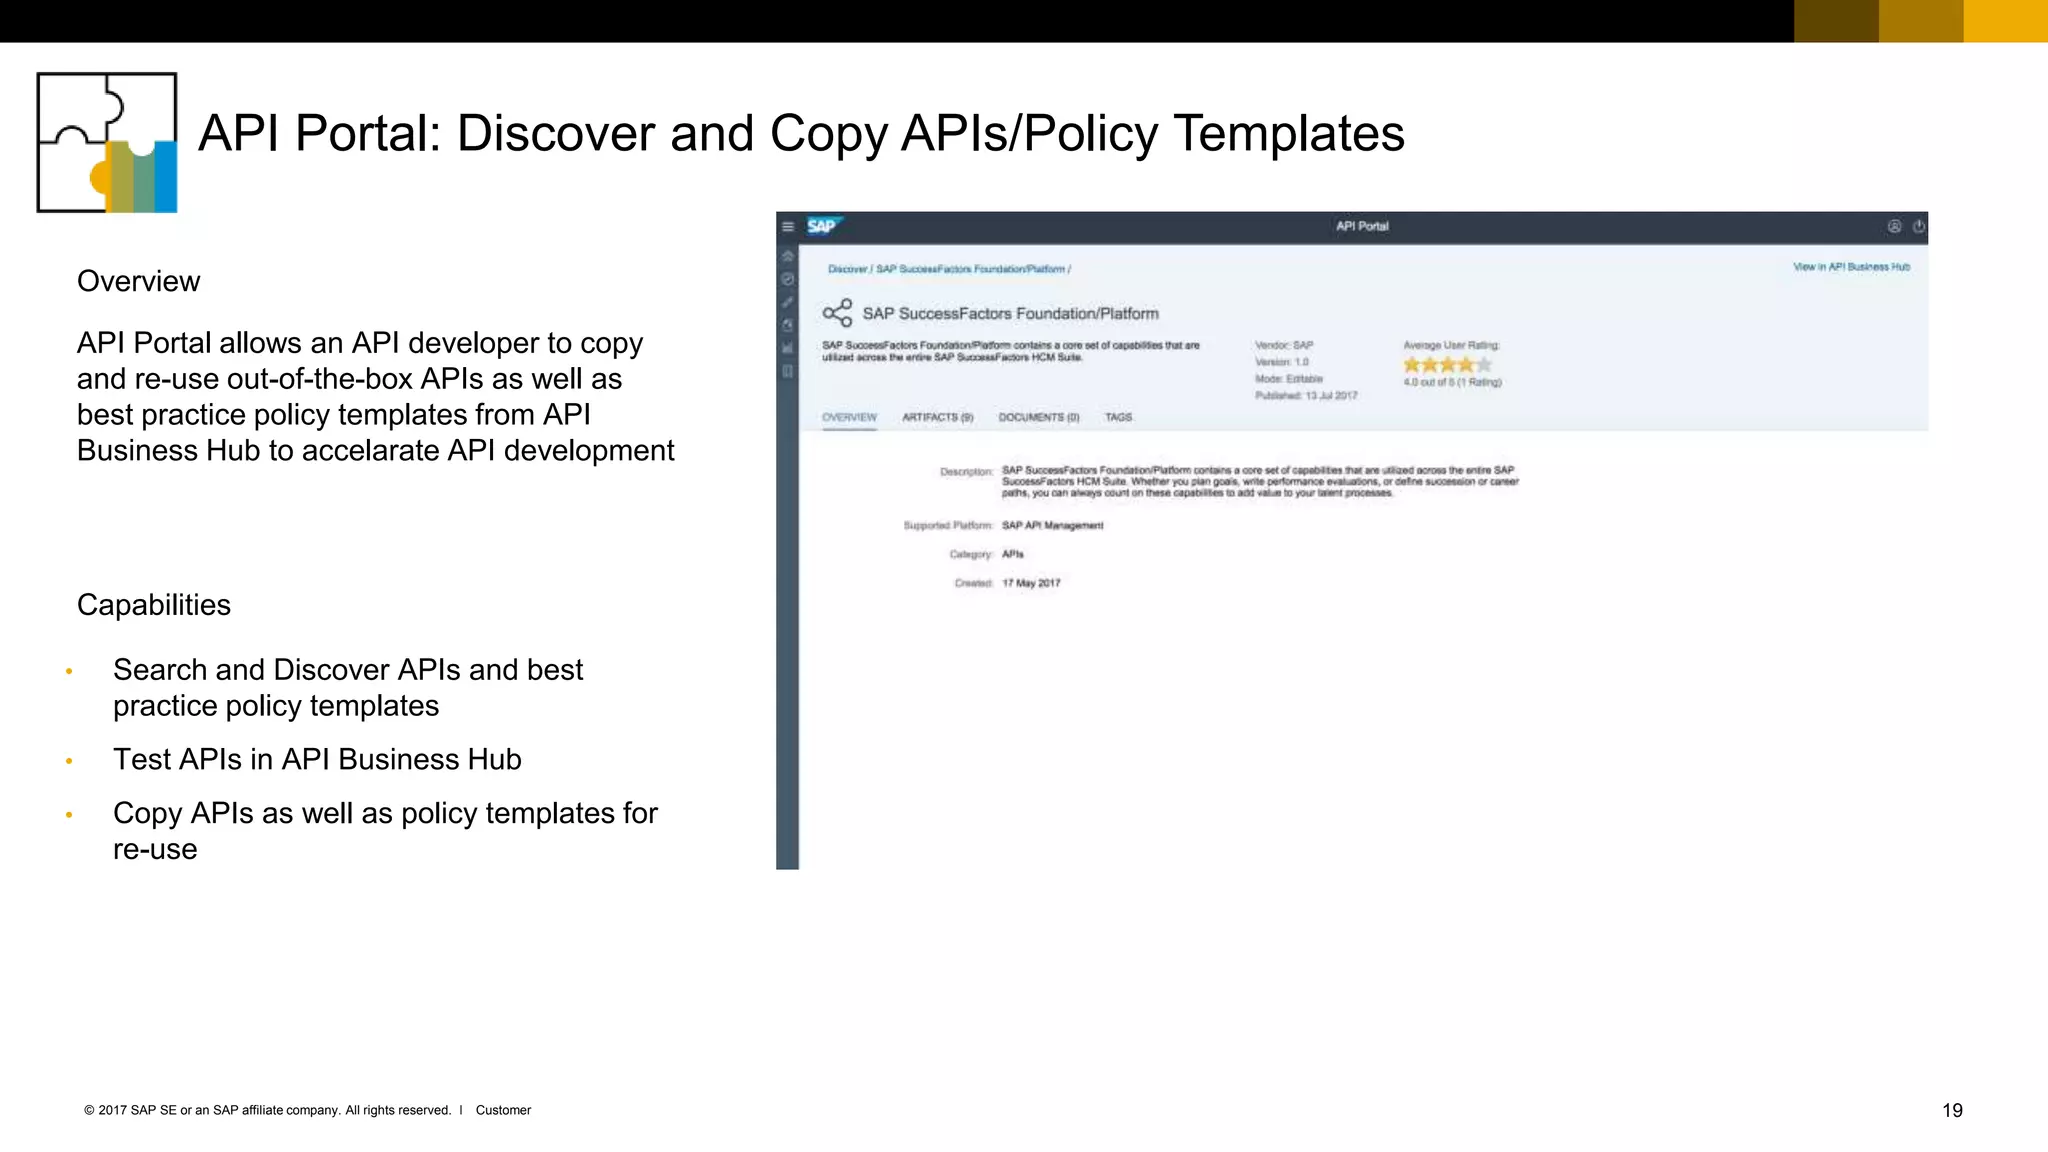Click the slide's puzzle piece logo
The image size is (2048, 1152).
(x=107, y=142)
